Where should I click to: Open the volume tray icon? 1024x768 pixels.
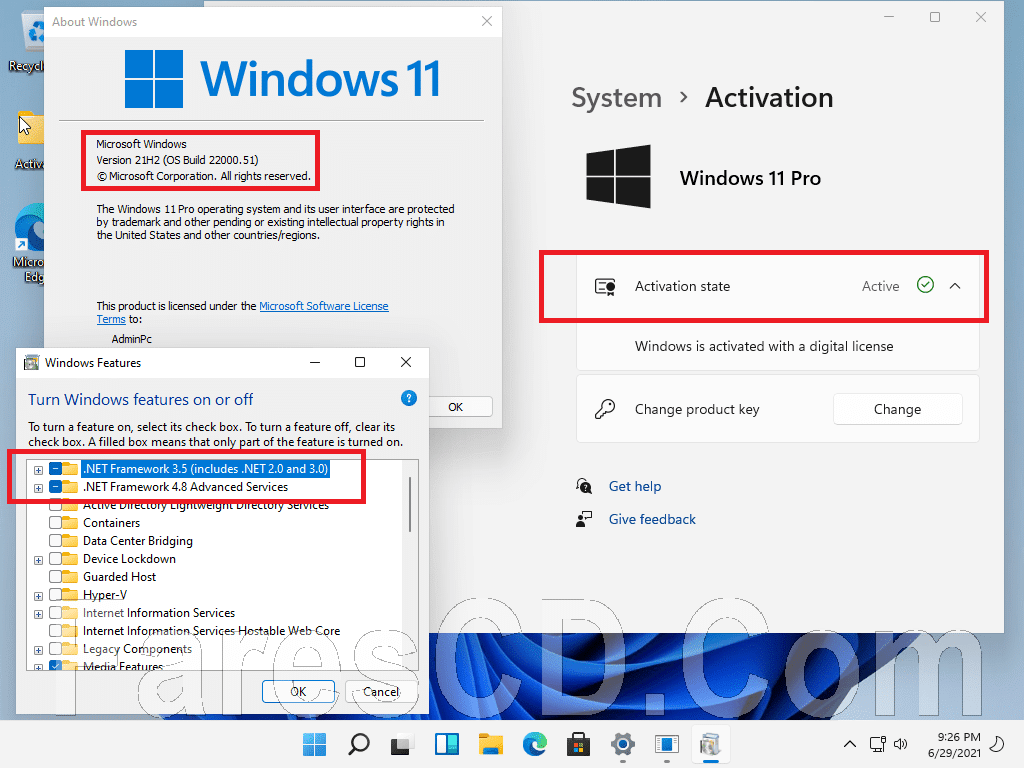[901, 744]
